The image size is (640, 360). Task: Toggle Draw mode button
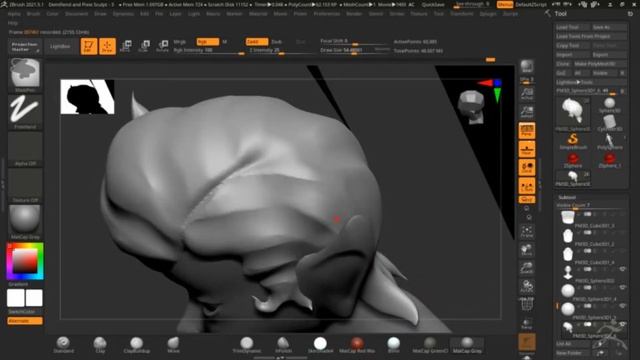(107, 46)
